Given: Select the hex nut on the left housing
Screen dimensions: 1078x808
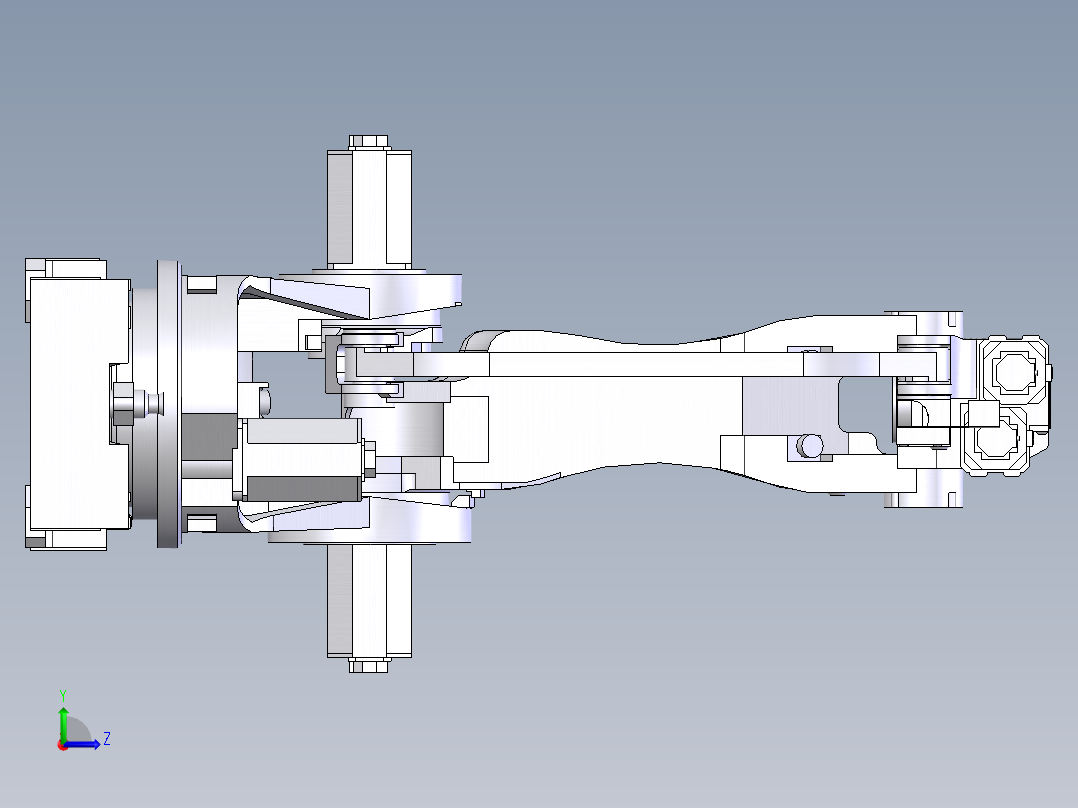Looking at the screenshot, I should [x=123, y=404].
